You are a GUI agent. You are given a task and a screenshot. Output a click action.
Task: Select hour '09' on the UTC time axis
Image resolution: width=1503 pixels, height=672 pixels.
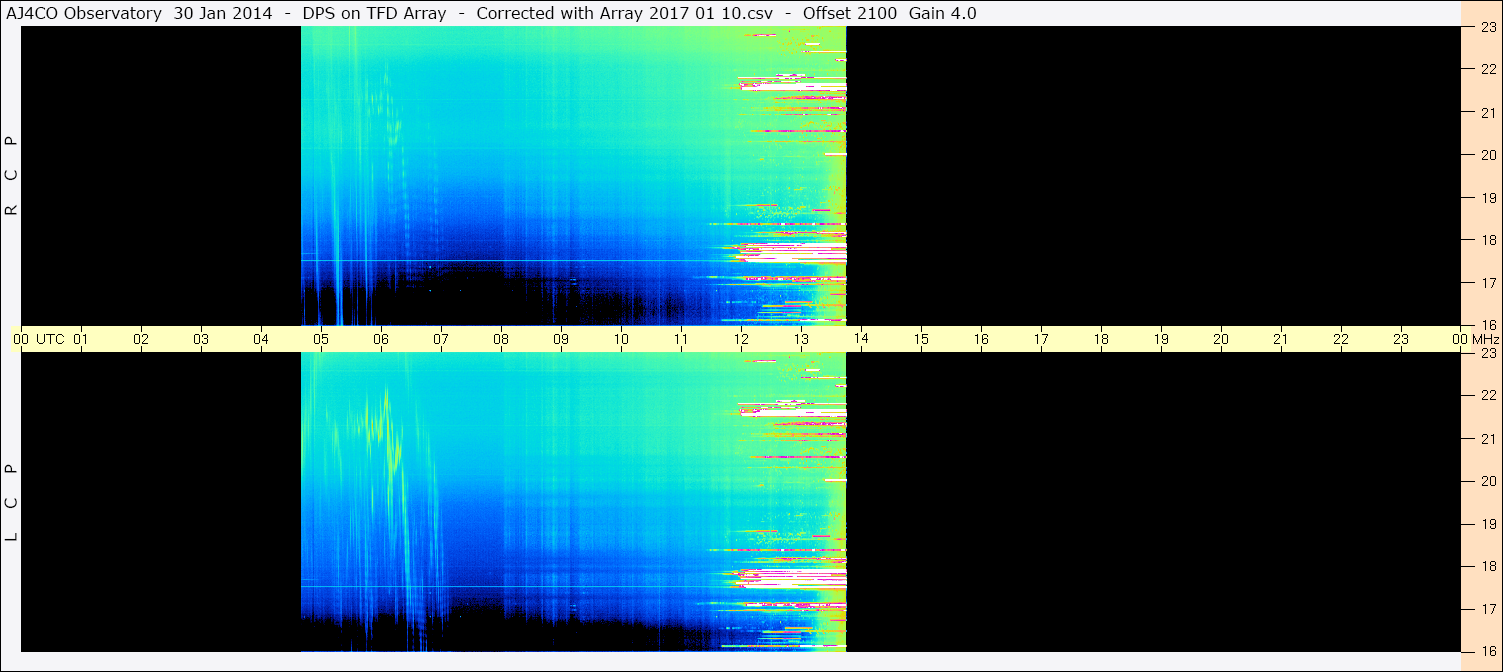tap(561, 339)
